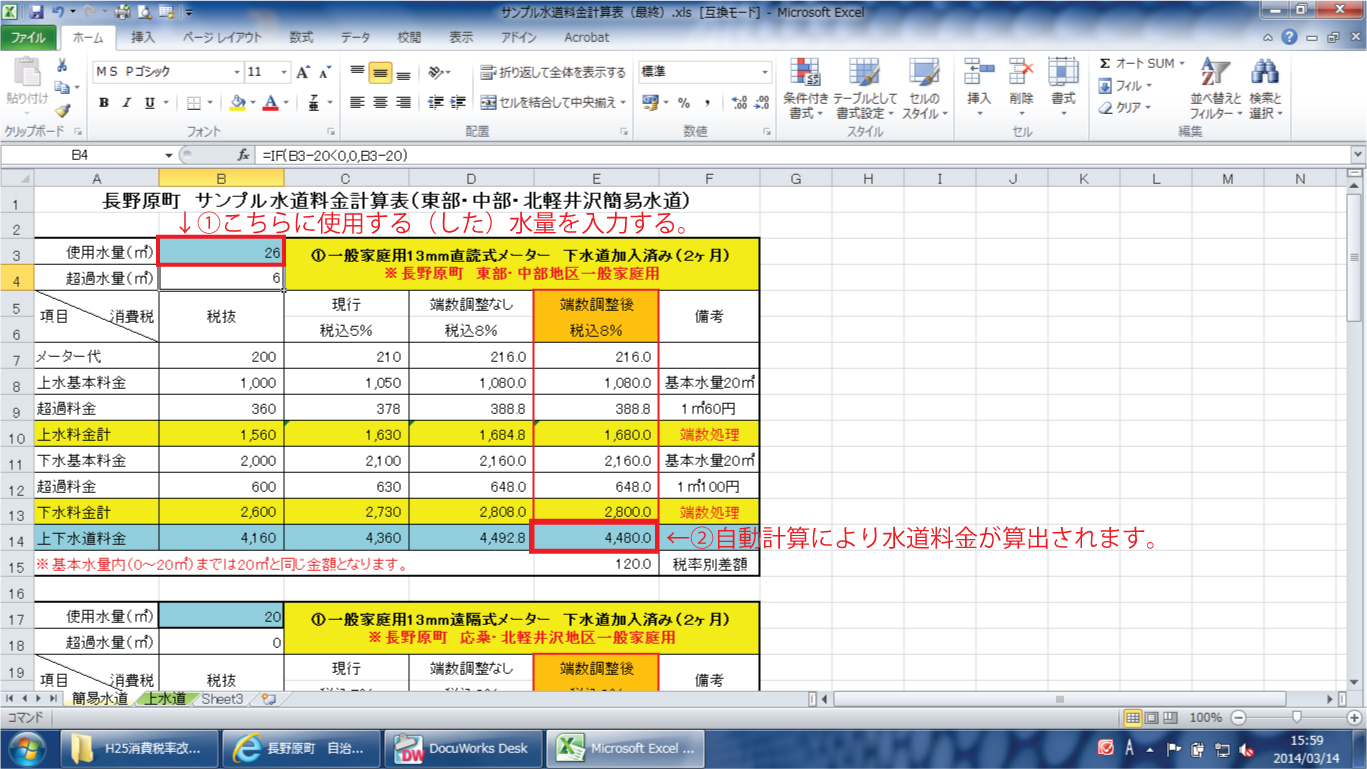Open the Name Box dropdown arrow
The width and height of the screenshot is (1367, 769).
(x=168, y=155)
